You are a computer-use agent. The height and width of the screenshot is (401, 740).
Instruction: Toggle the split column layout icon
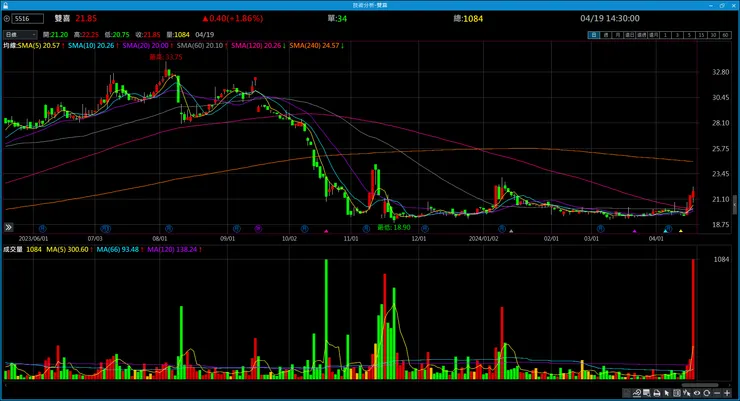677,393
